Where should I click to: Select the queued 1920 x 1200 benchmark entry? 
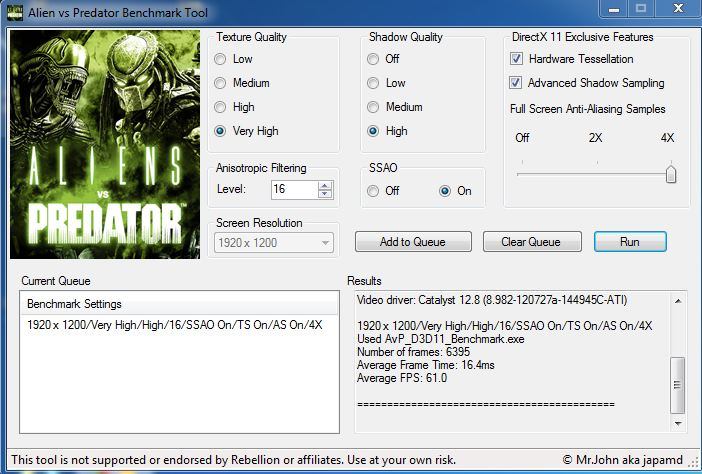pos(175,325)
